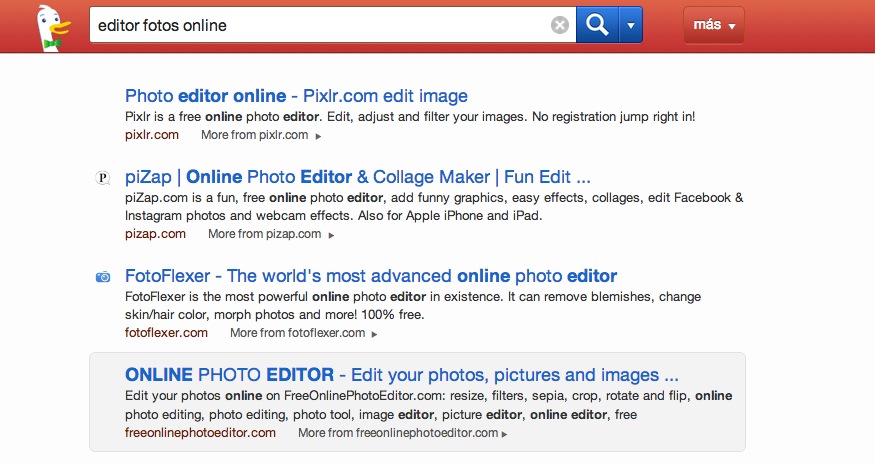875x464 pixels.
Task: Expand More from pizap.com
Action: 270,234
